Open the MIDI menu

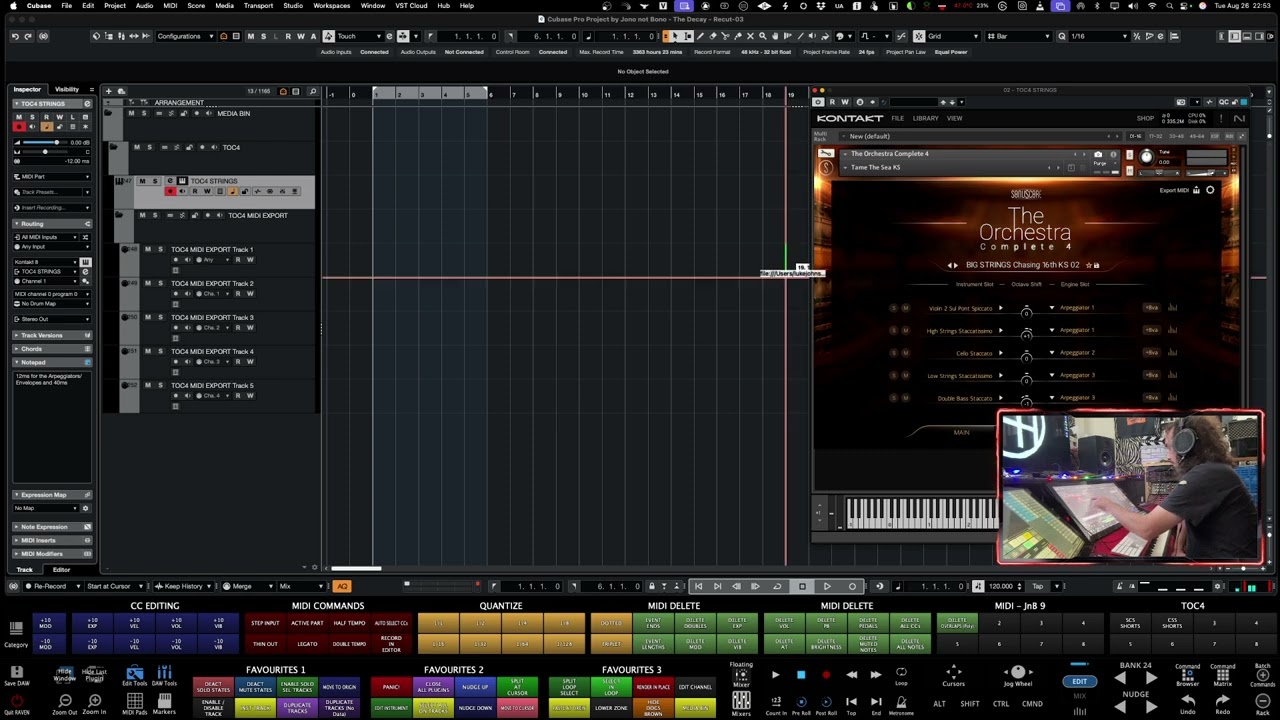pyautogui.click(x=170, y=5)
